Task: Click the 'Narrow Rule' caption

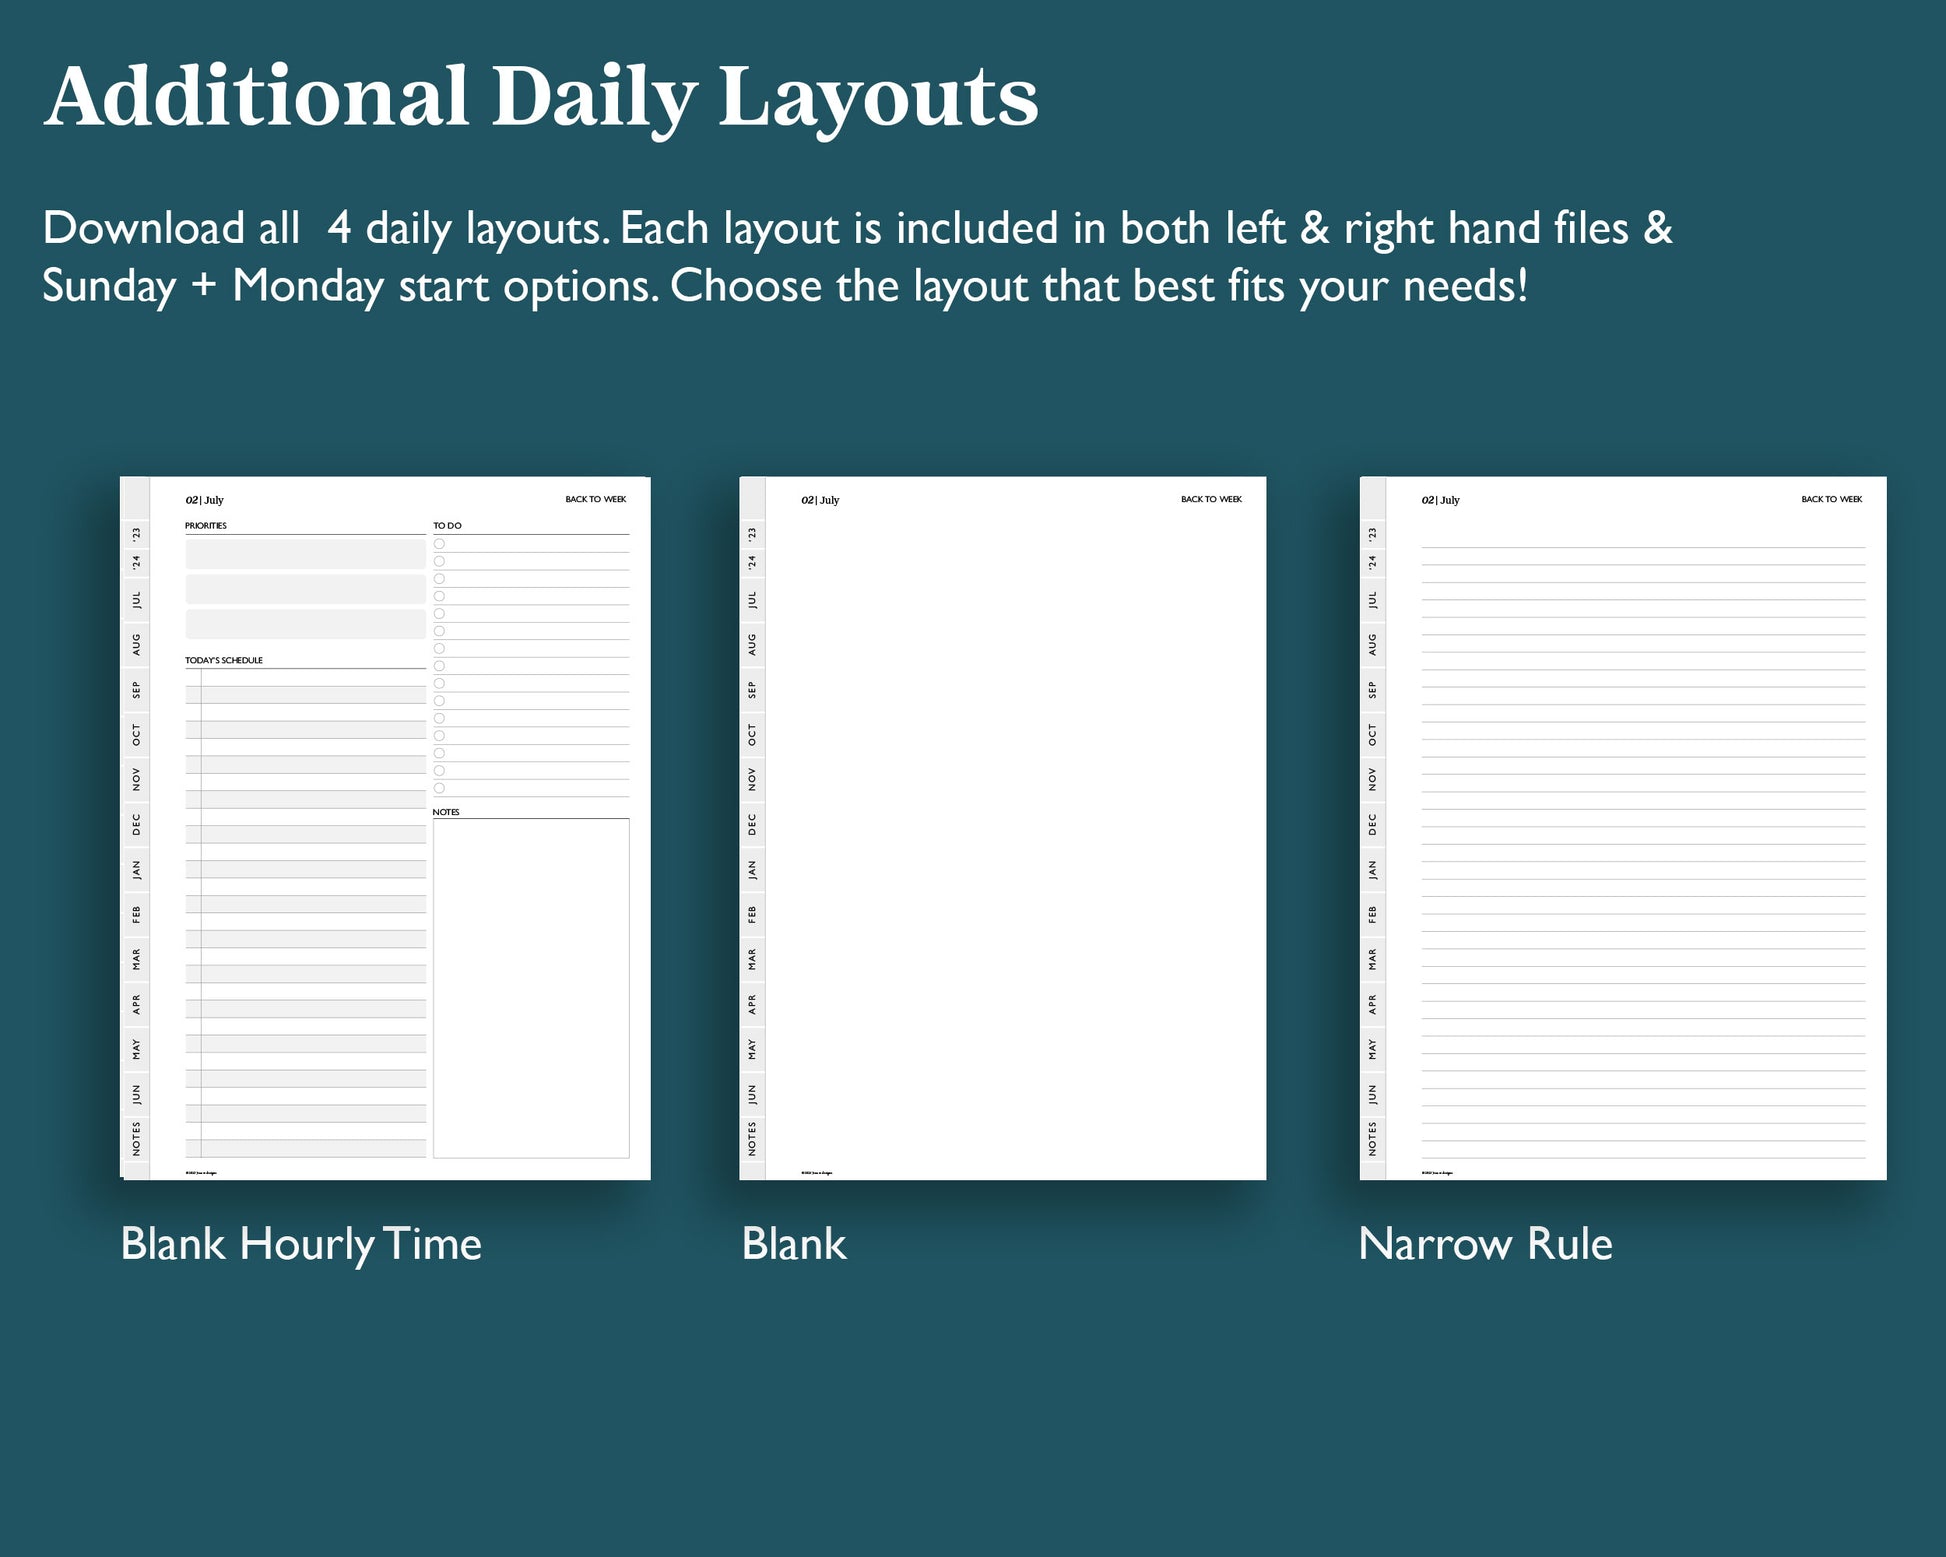Action: click(x=1486, y=1244)
